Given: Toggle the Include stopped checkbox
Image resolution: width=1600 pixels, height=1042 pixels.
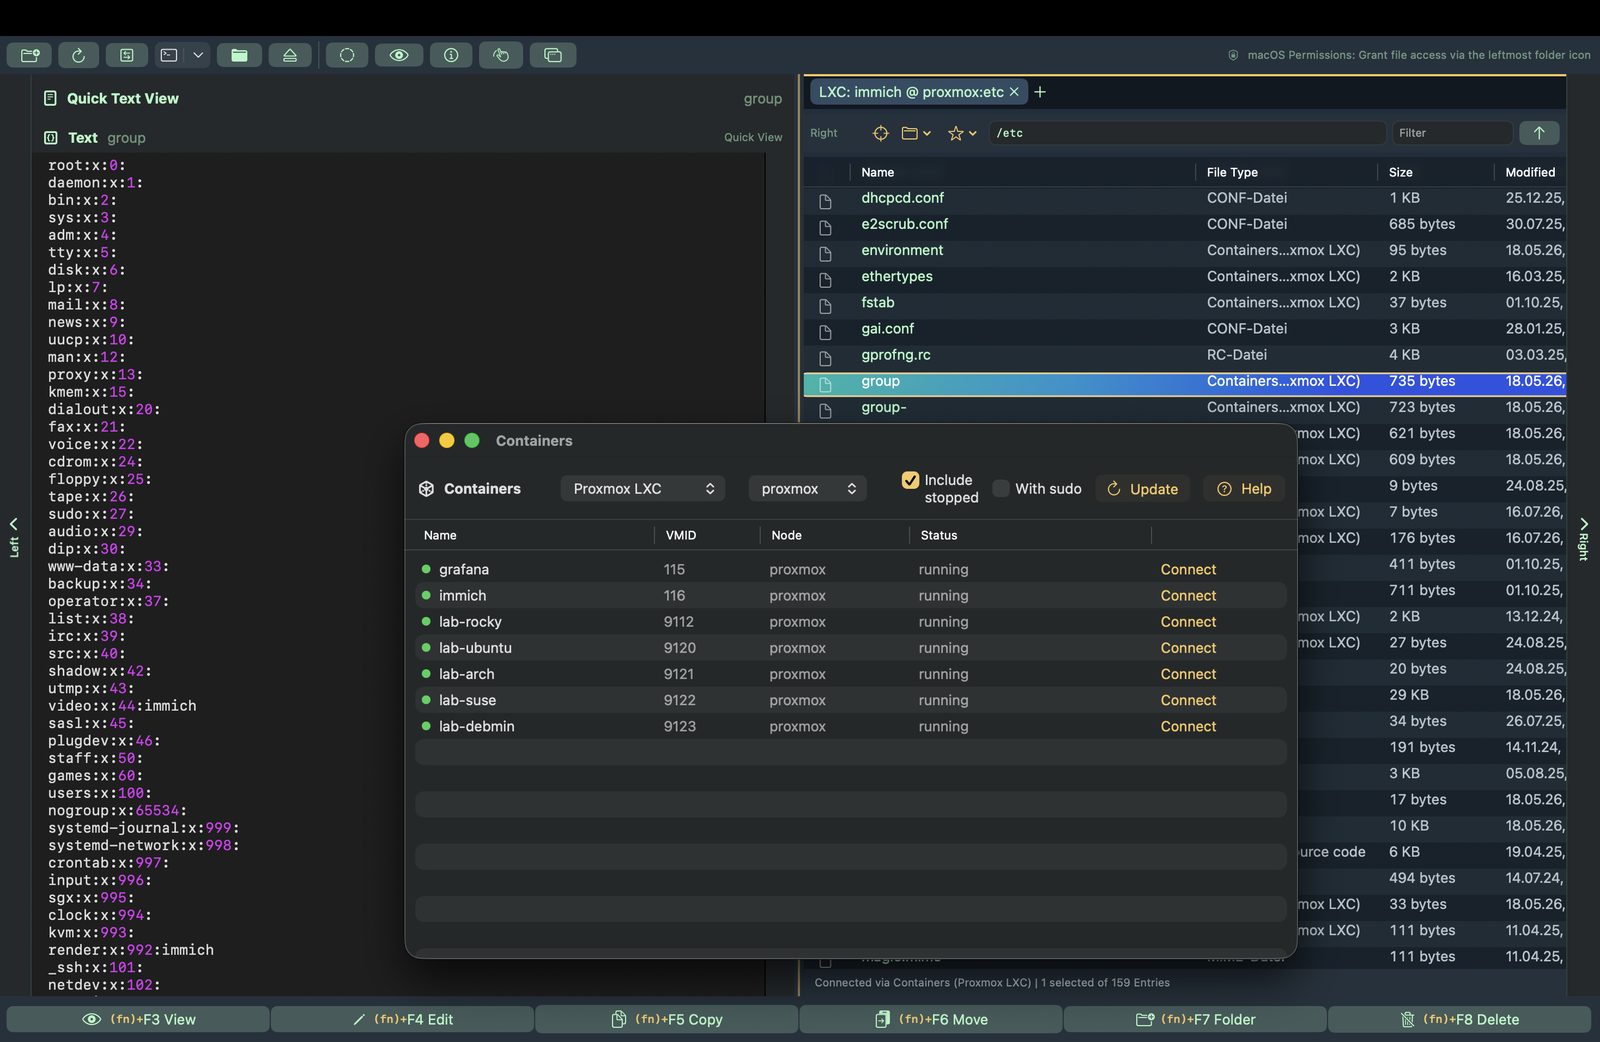Looking at the screenshot, I should pyautogui.click(x=910, y=480).
